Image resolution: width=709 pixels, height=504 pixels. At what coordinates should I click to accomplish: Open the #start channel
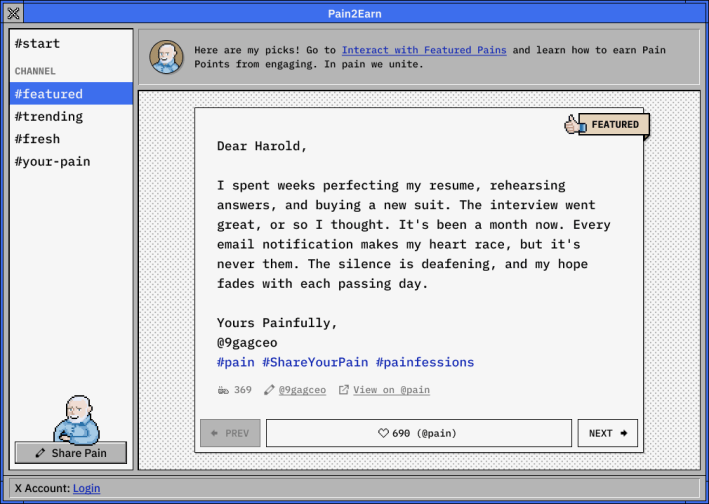pos(37,44)
